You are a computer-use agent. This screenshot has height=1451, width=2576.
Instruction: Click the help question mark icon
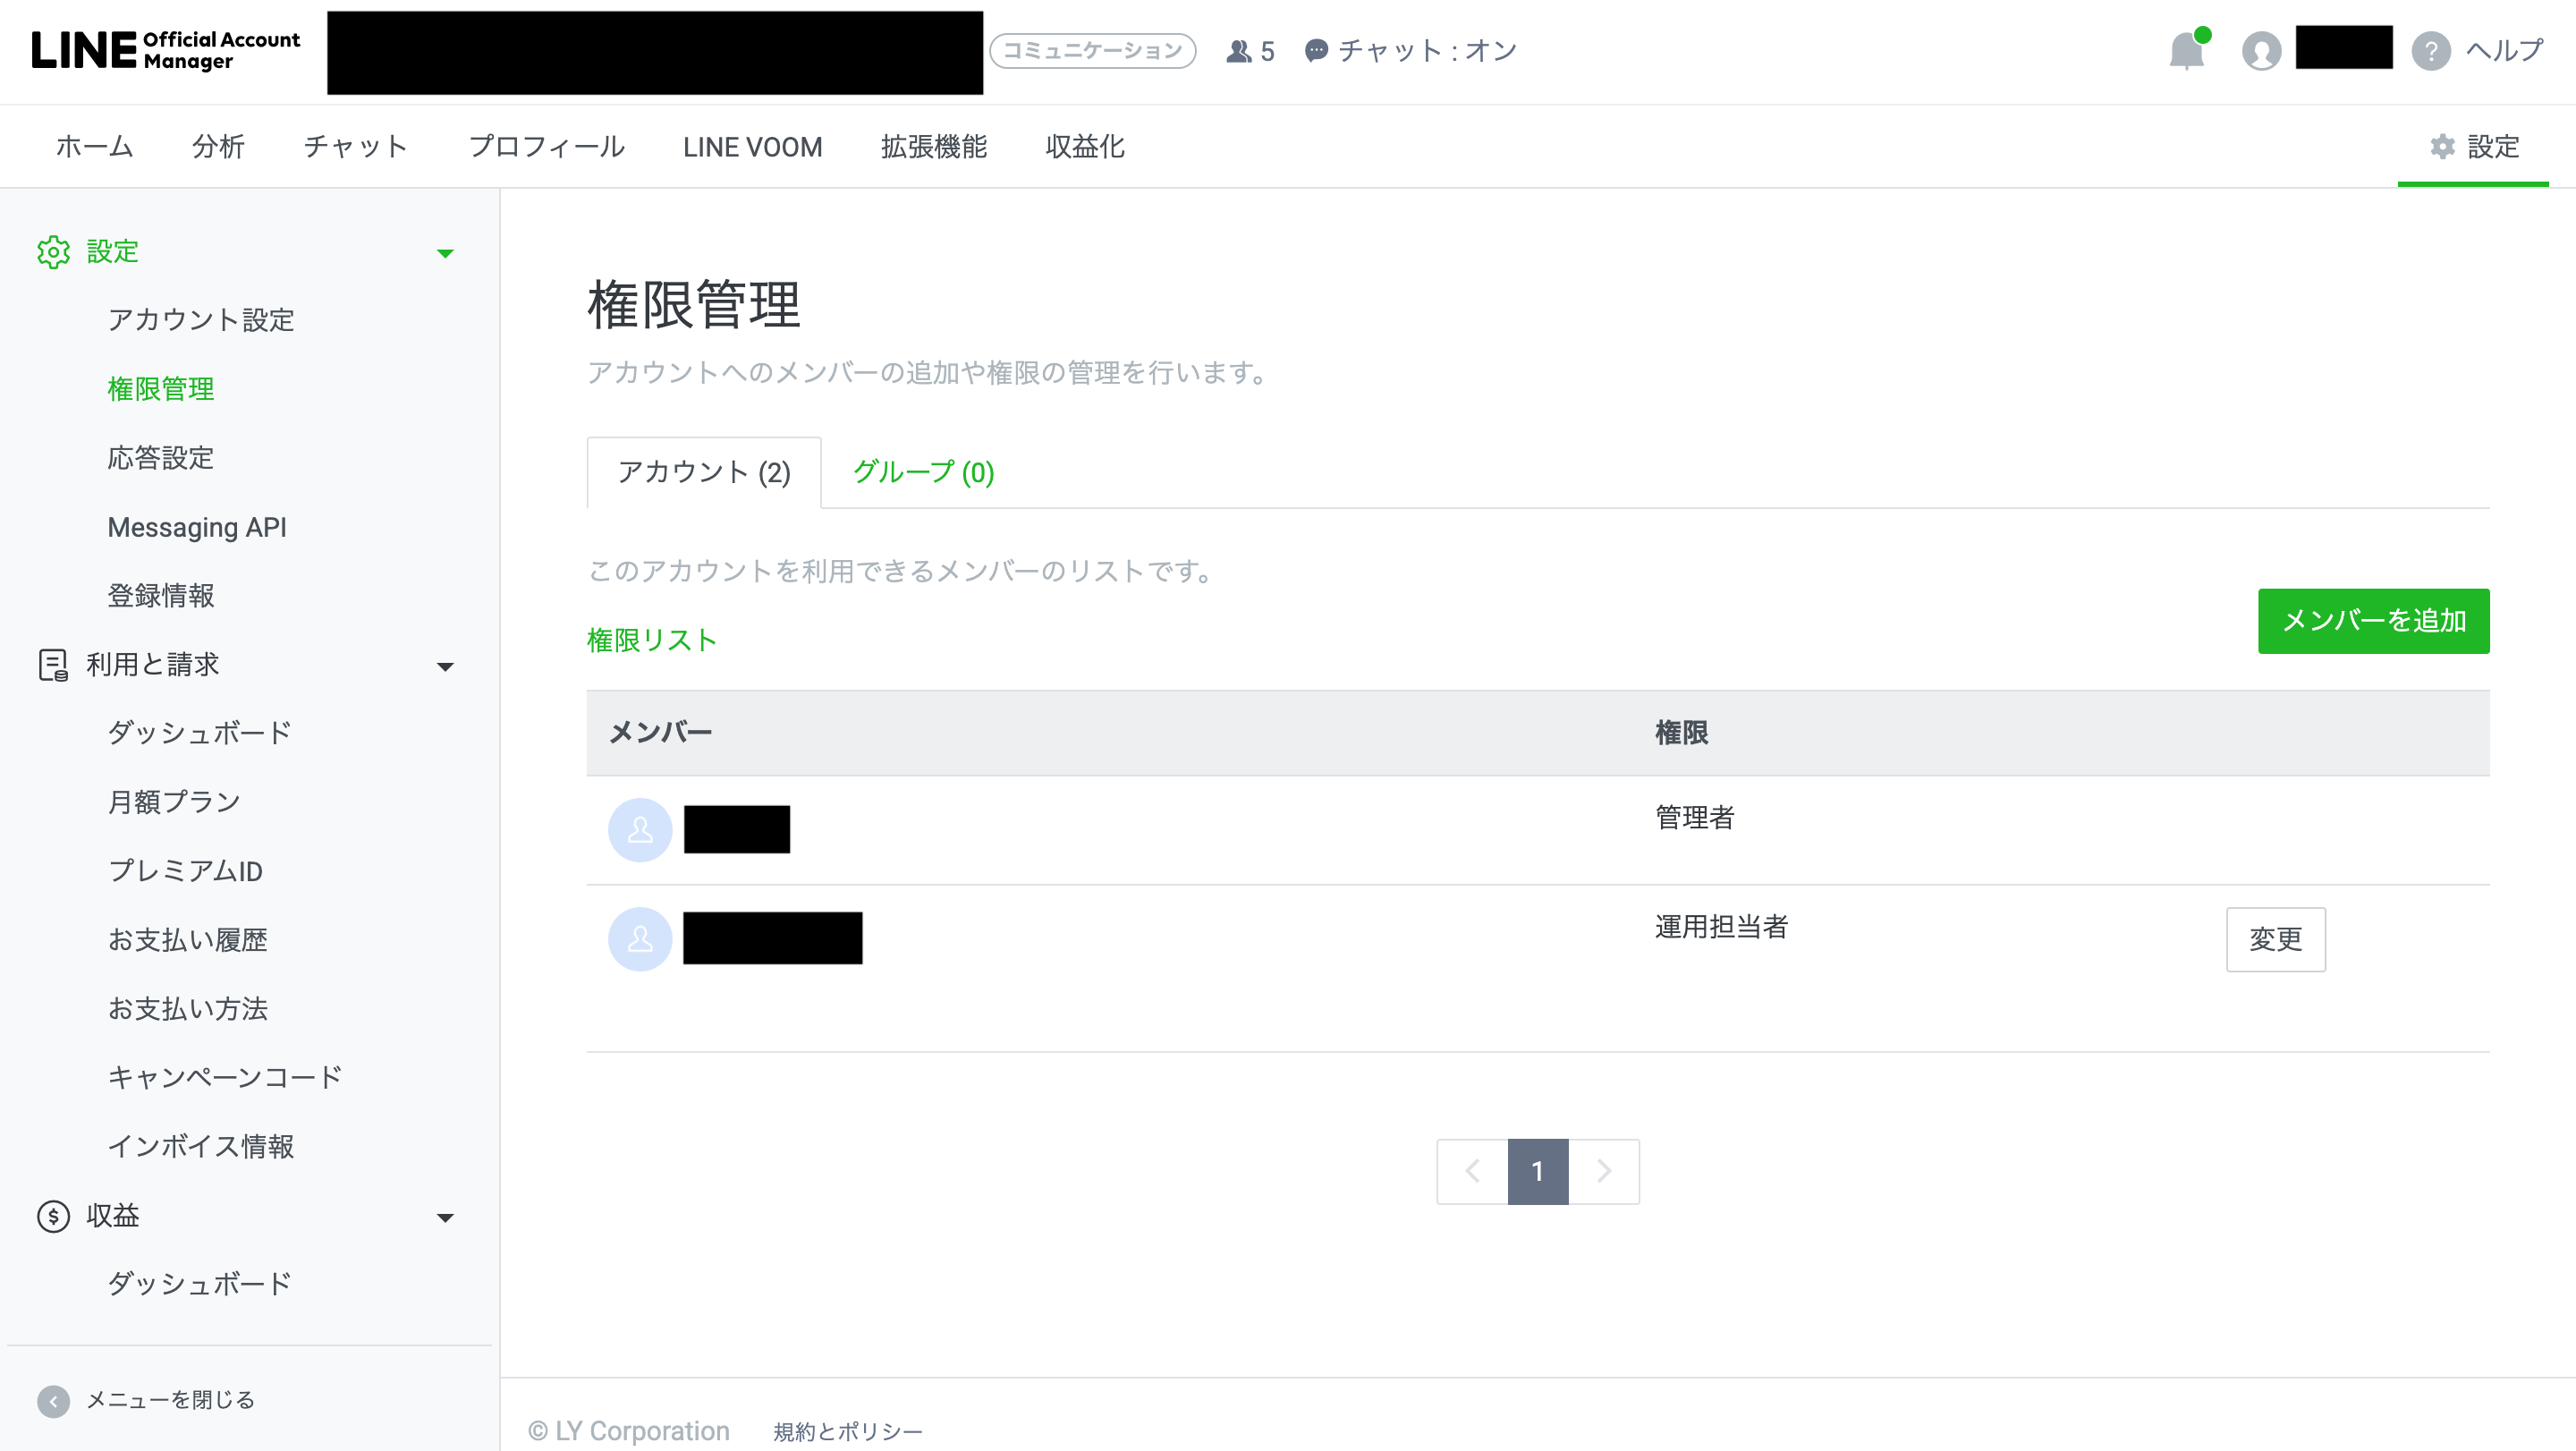[2430, 51]
